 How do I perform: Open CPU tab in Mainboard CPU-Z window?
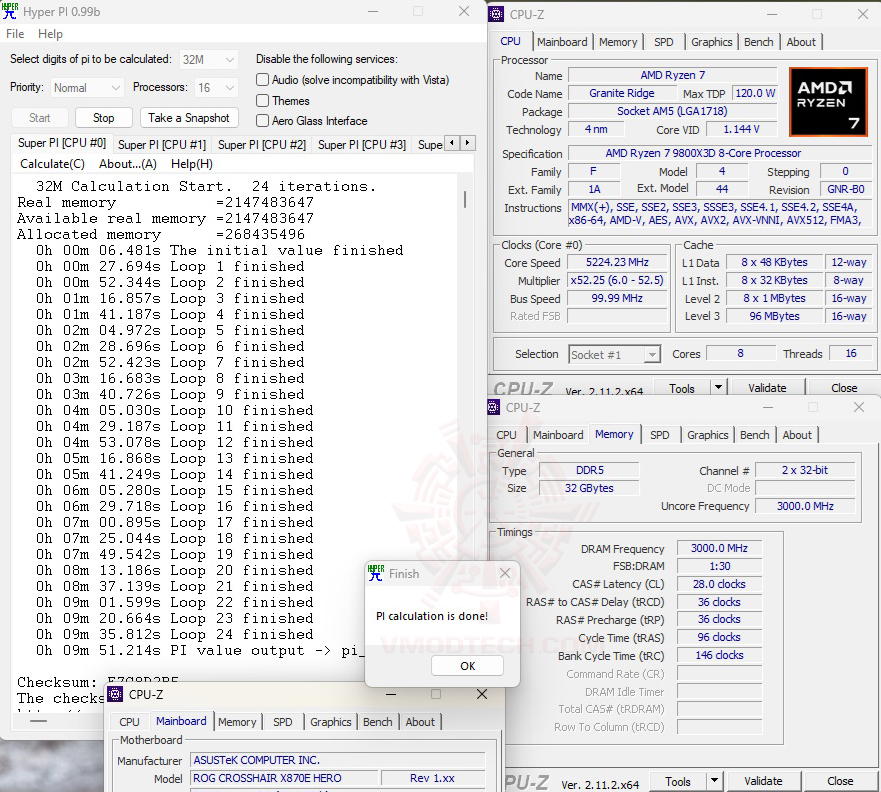click(129, 722)
